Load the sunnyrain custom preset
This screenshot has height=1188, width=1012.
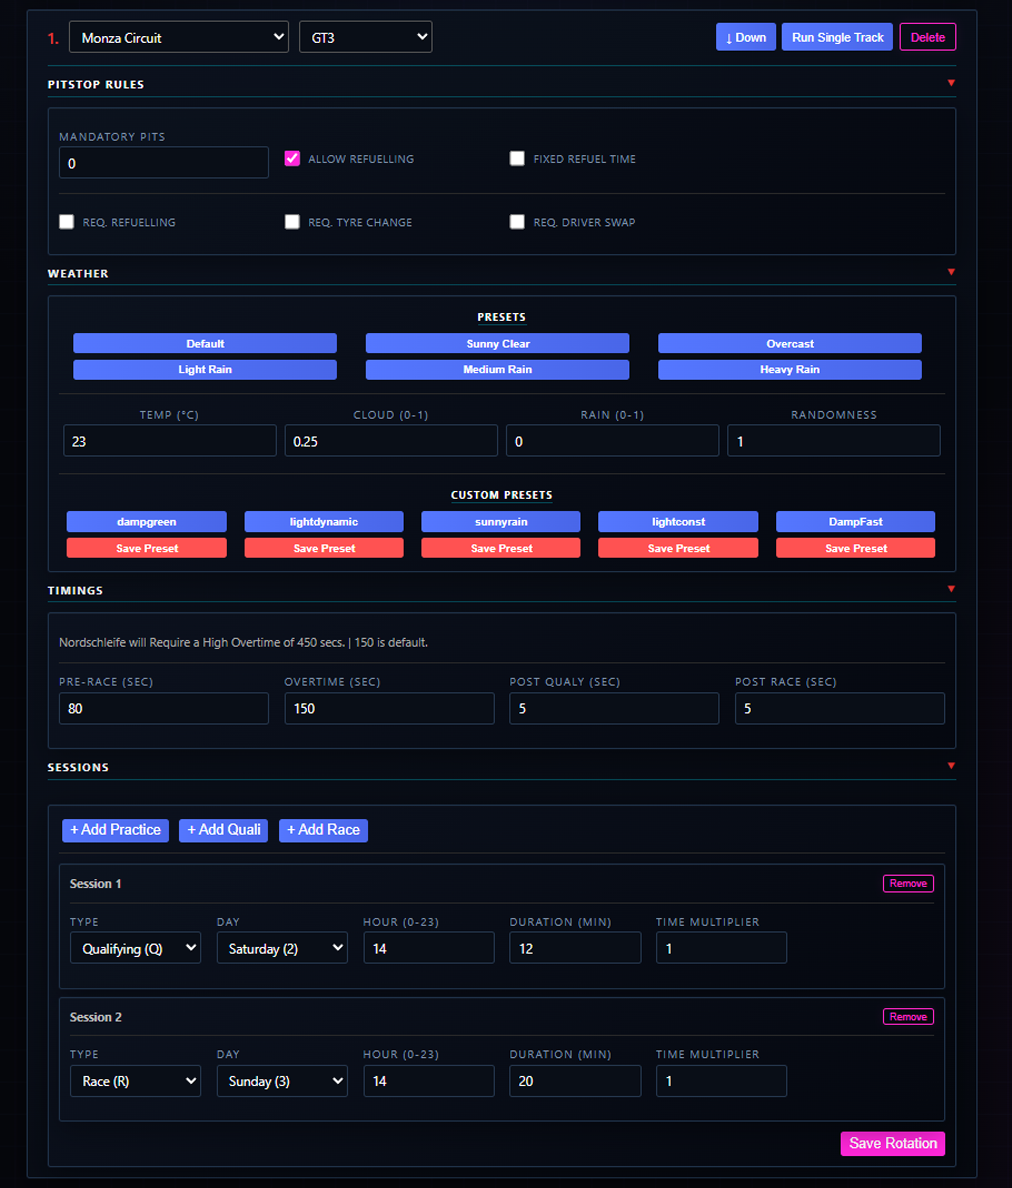tap(501, 522)
